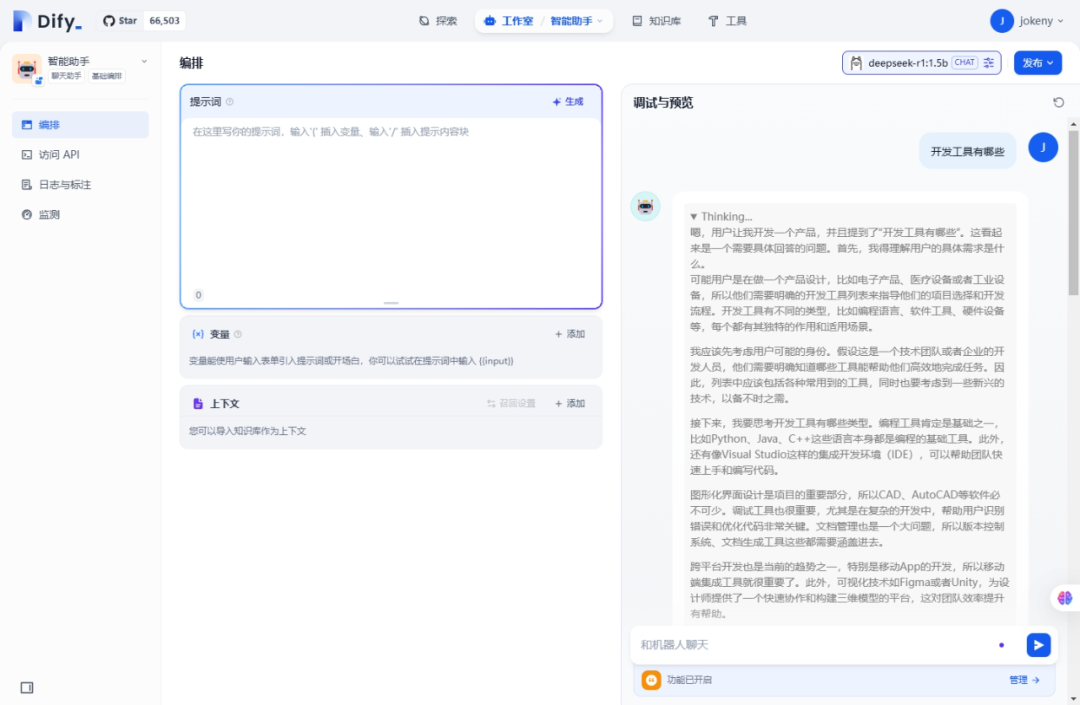The width and height of the screenshot is (1080, 705).
Task: Click 生成 to generate prompt
Action: (x=568, y=102)
